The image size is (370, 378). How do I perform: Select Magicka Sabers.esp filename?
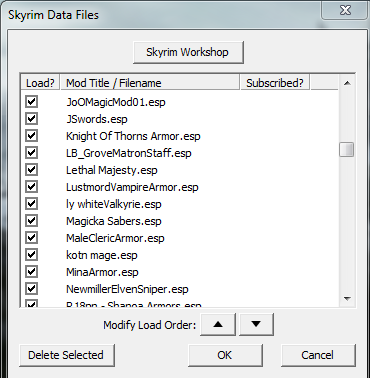tap(114, 221)
